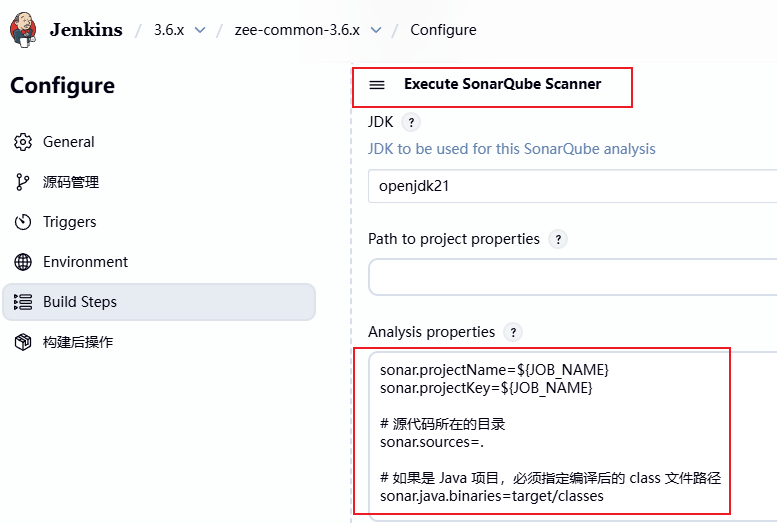
Task: Click the source code management branch icon
Action: click(x=23, y=182)
